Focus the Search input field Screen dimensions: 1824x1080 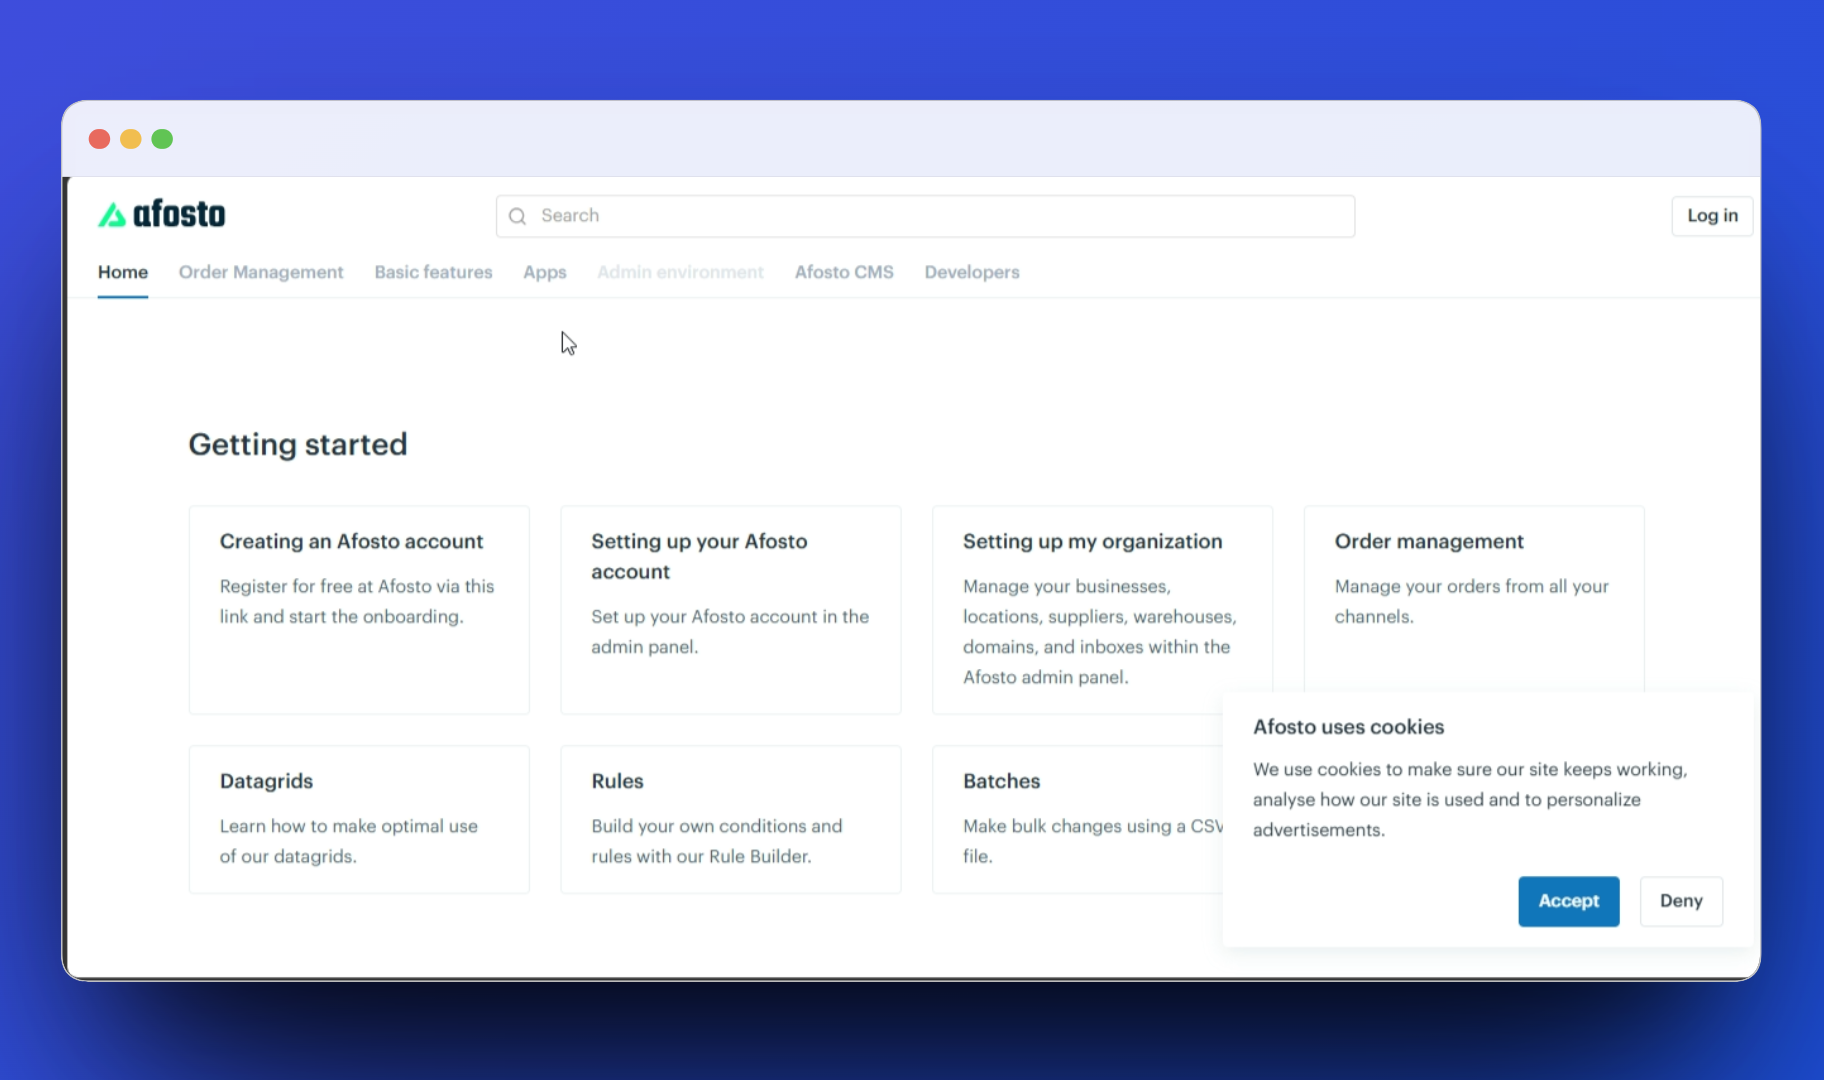[x=925, y=216]
